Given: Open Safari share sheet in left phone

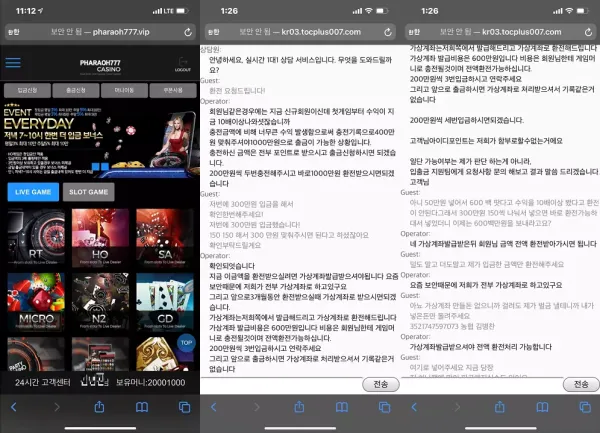Looking at the screenshot, I should [99, 407].
